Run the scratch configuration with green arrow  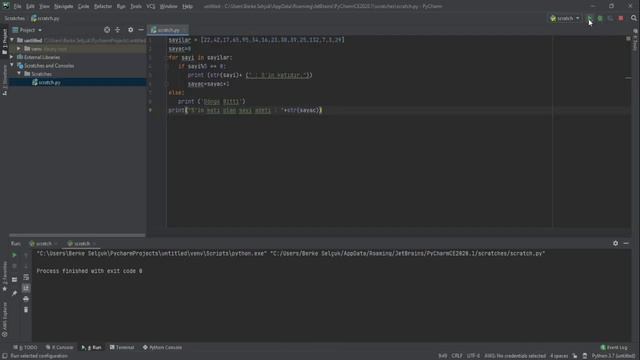tap(589, 18)
